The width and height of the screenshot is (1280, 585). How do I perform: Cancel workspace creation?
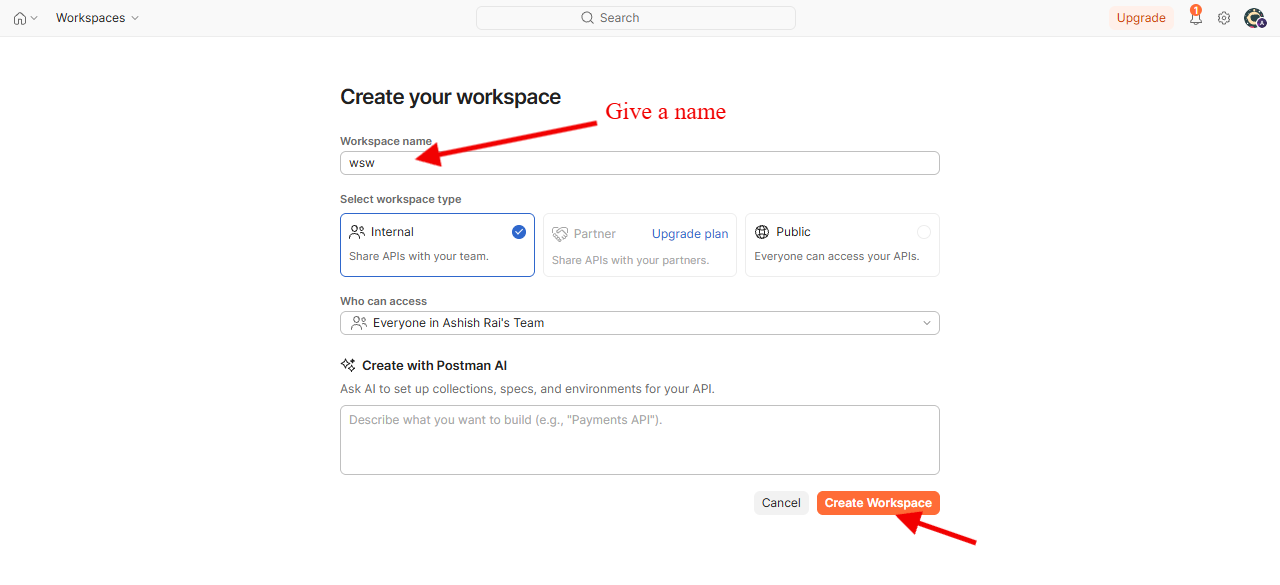click(781, 503)
